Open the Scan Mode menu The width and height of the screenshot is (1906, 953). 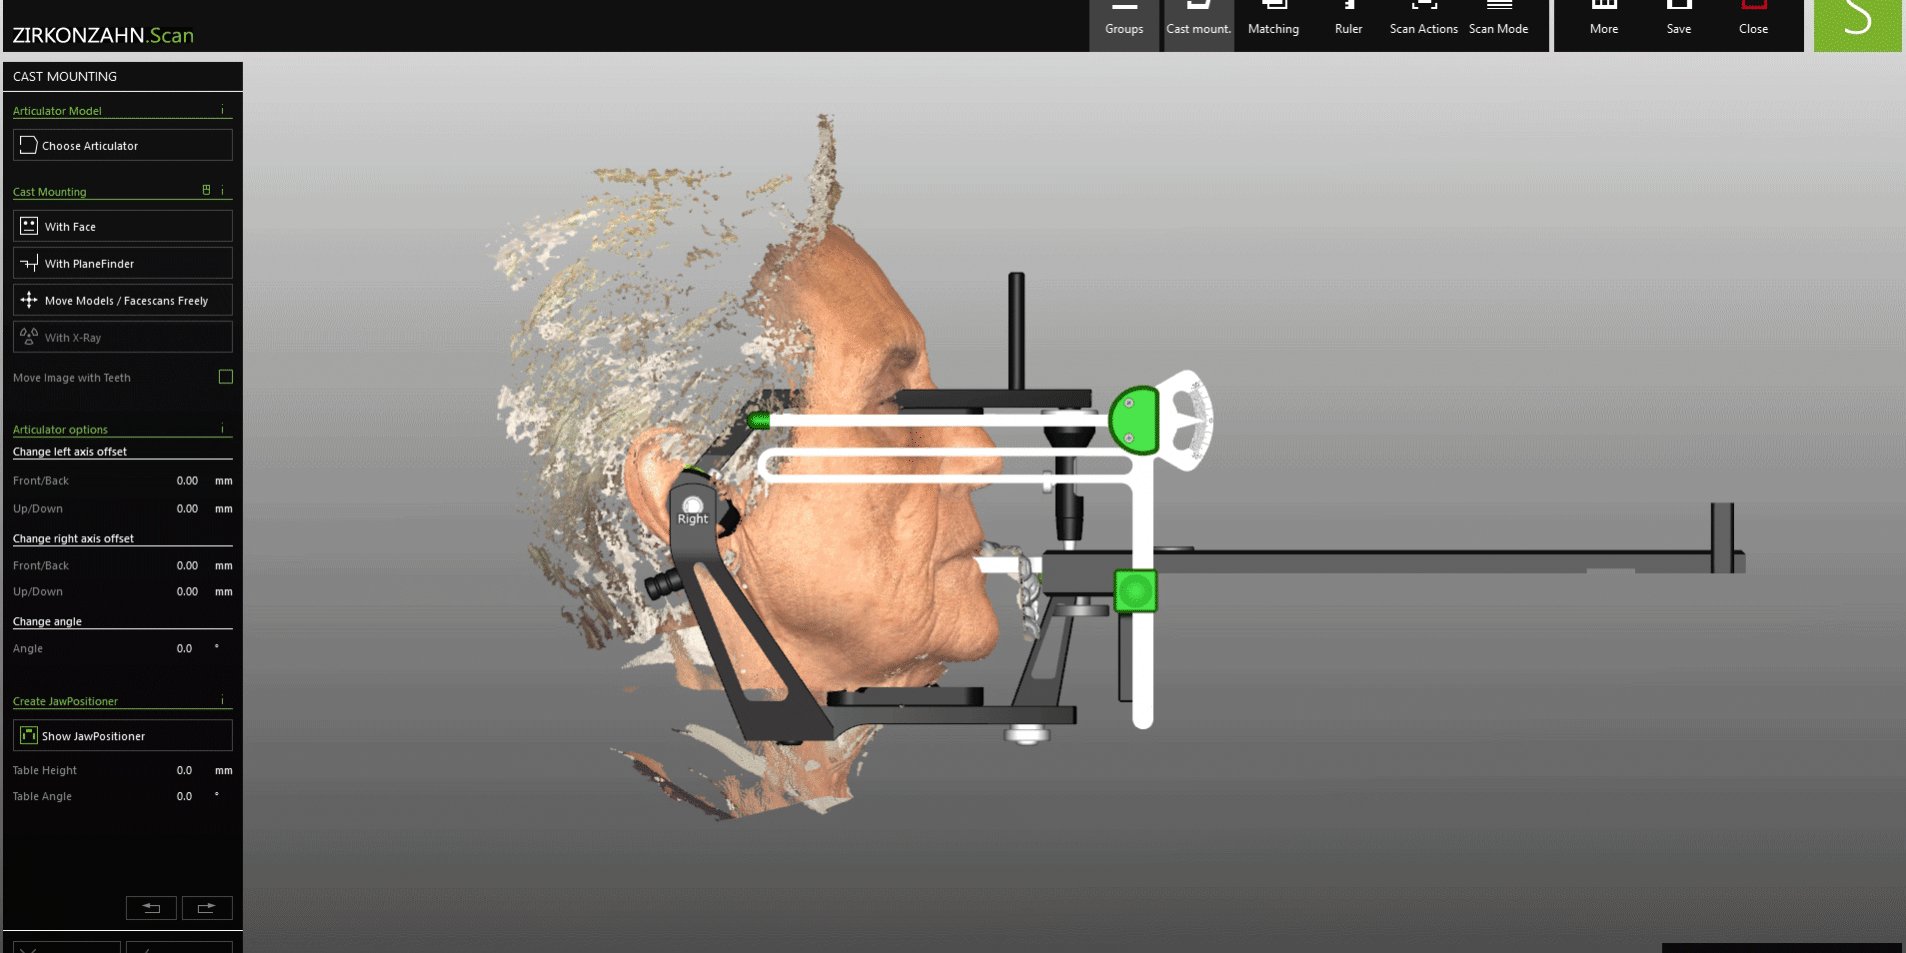(1498, 22)
